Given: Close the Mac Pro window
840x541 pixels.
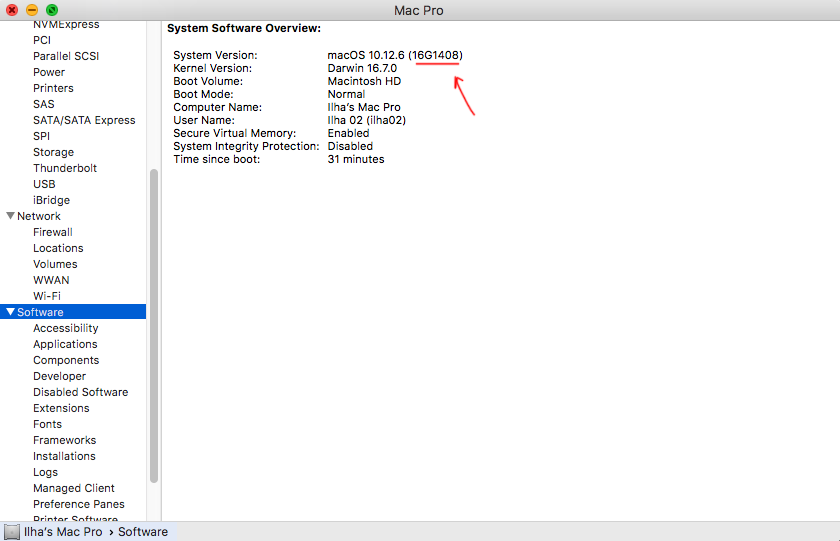Looking at the screenshot, I should (x=12, y=10).
